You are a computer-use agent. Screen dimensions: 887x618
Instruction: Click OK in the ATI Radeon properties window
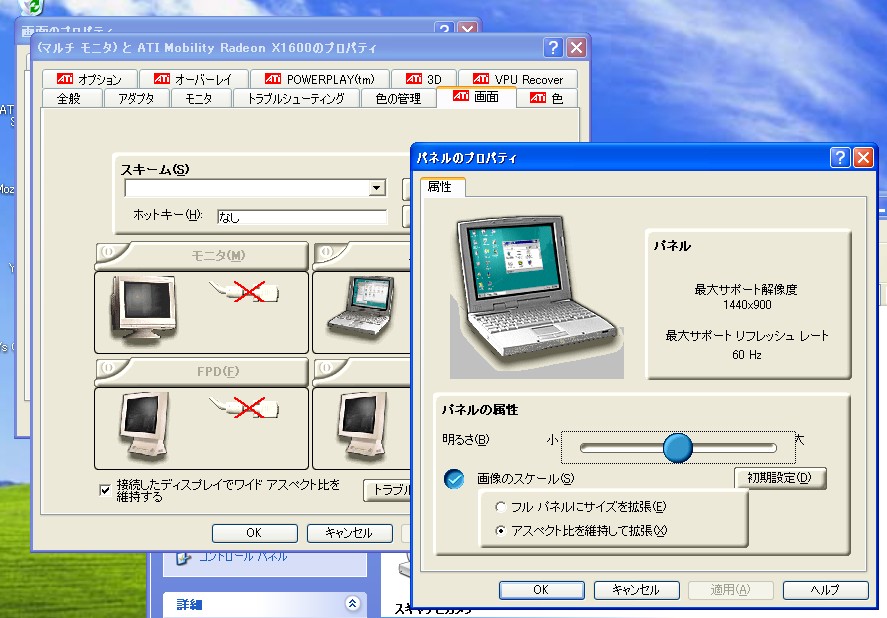point(255,533)
